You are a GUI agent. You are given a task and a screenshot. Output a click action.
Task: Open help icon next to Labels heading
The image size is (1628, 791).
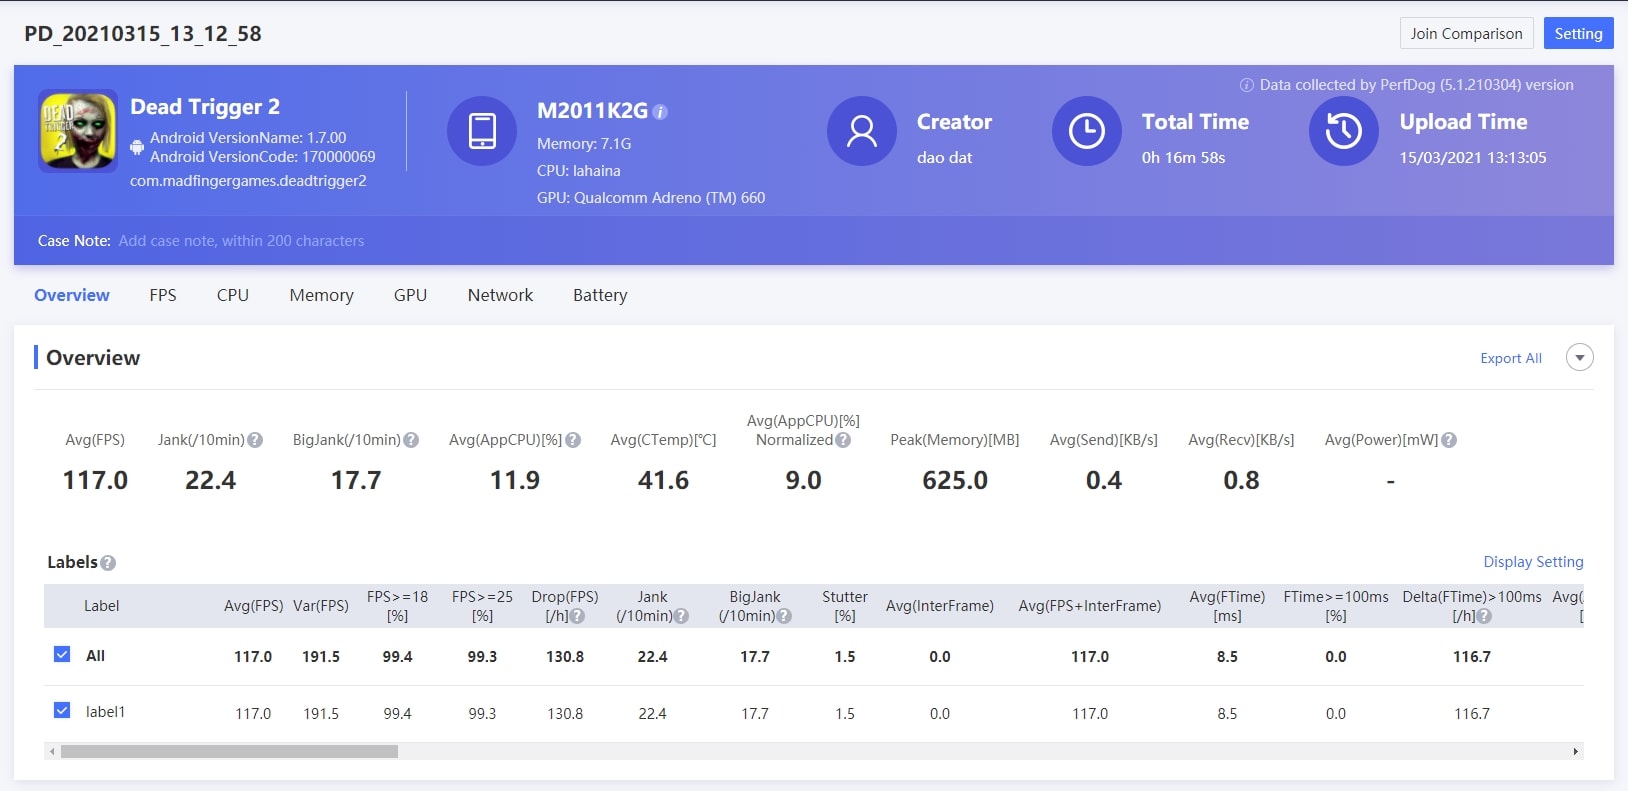point(108,563)
